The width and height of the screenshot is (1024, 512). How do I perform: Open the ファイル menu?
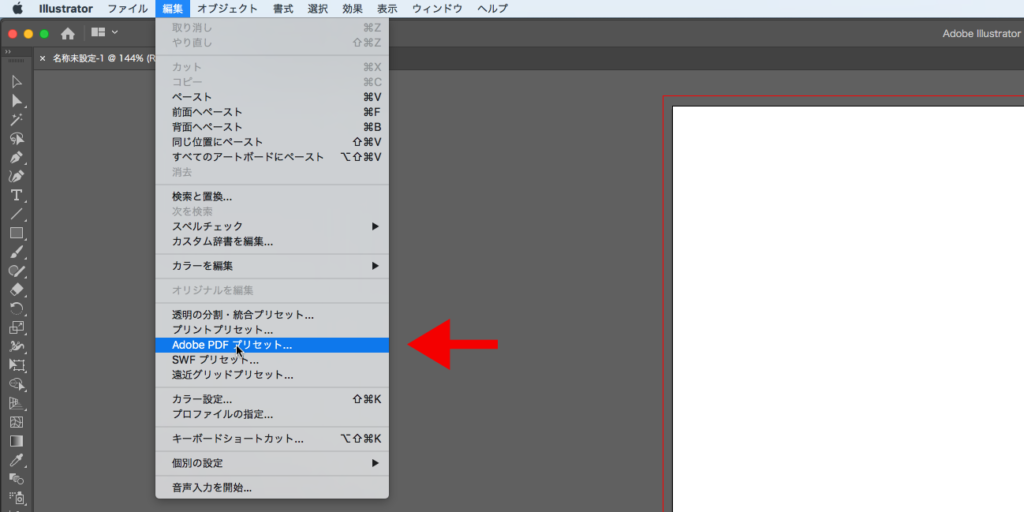[127, 8]
